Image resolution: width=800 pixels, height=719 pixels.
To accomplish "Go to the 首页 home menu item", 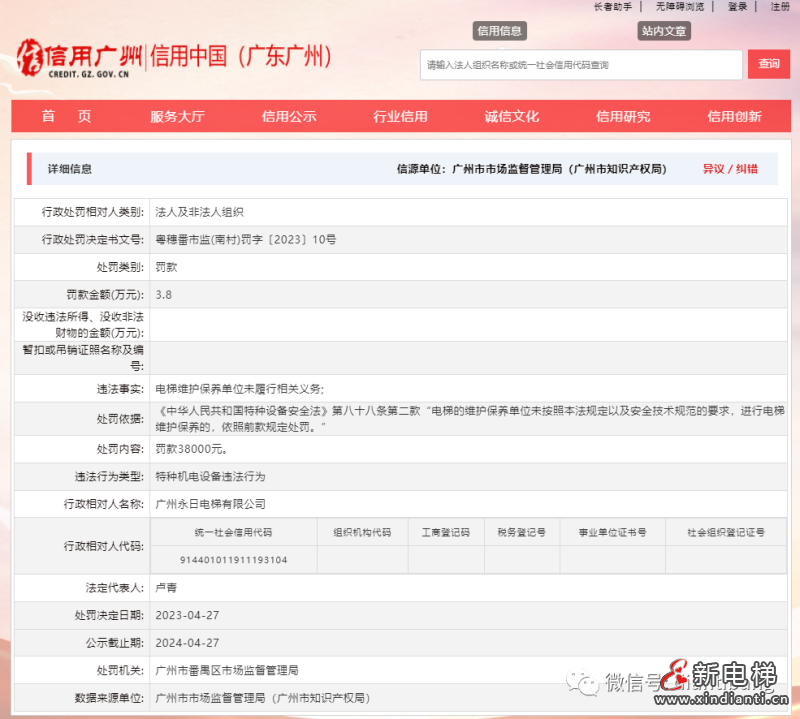I will click(65, 116).
